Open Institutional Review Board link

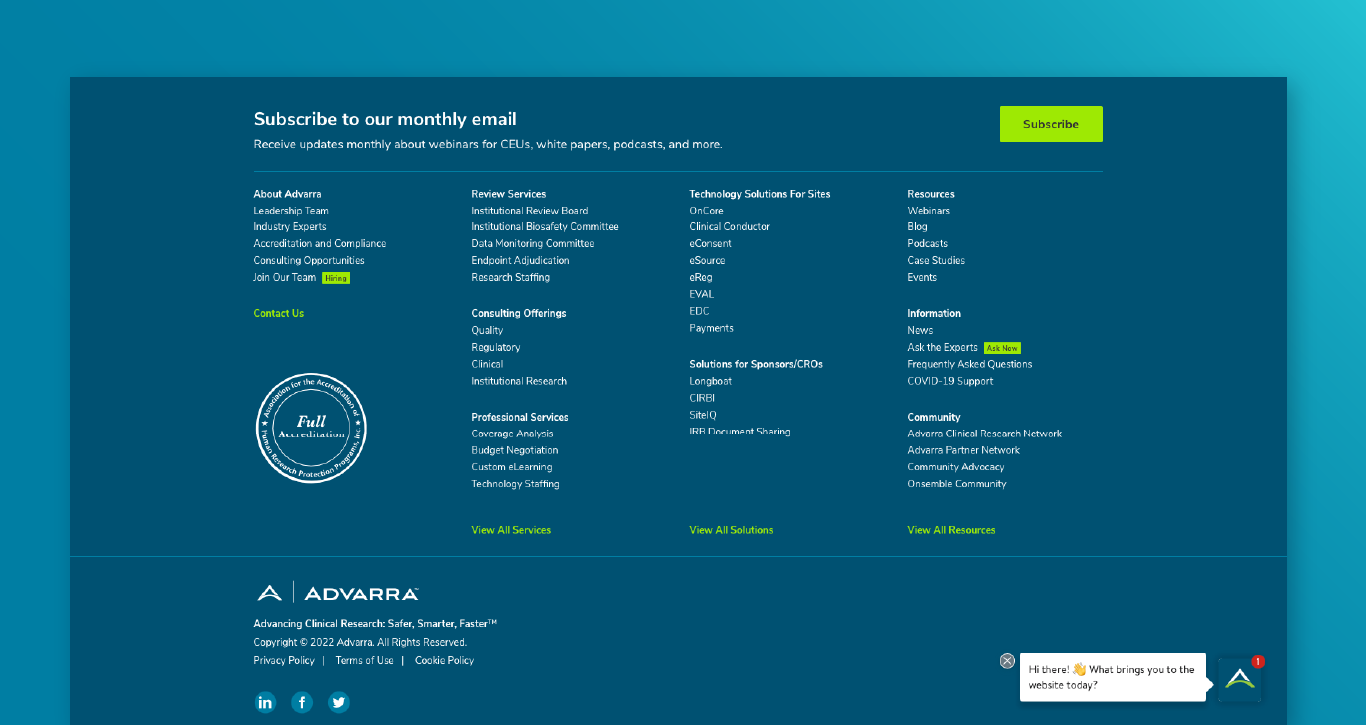530,211
